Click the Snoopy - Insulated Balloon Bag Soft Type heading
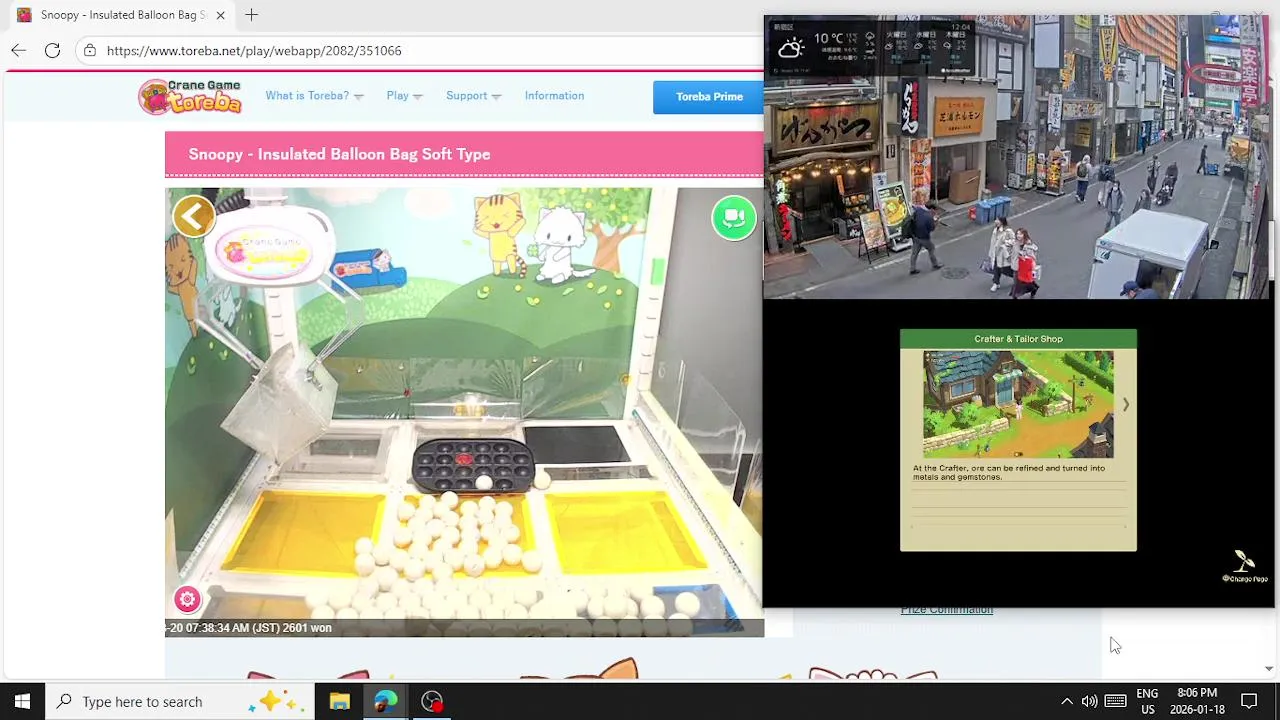Viewport: 1280px width, 720px height. tap(339, 154)
